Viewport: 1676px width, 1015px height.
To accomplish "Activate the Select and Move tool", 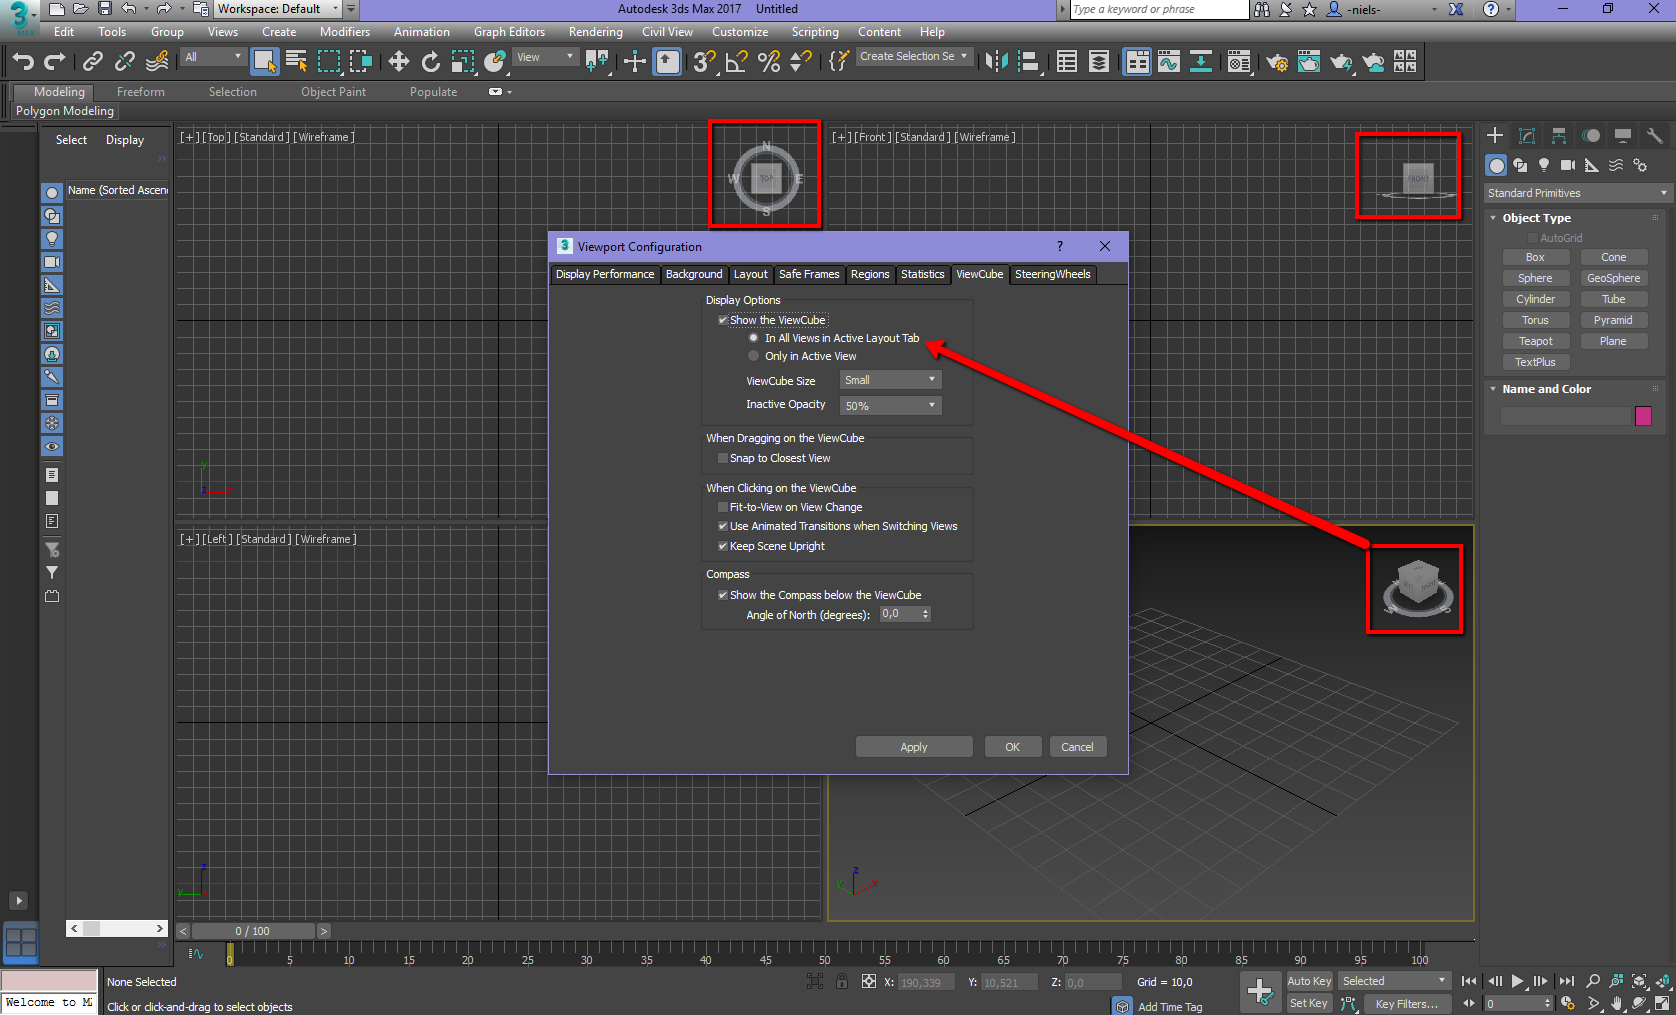I will coord(398,61).
